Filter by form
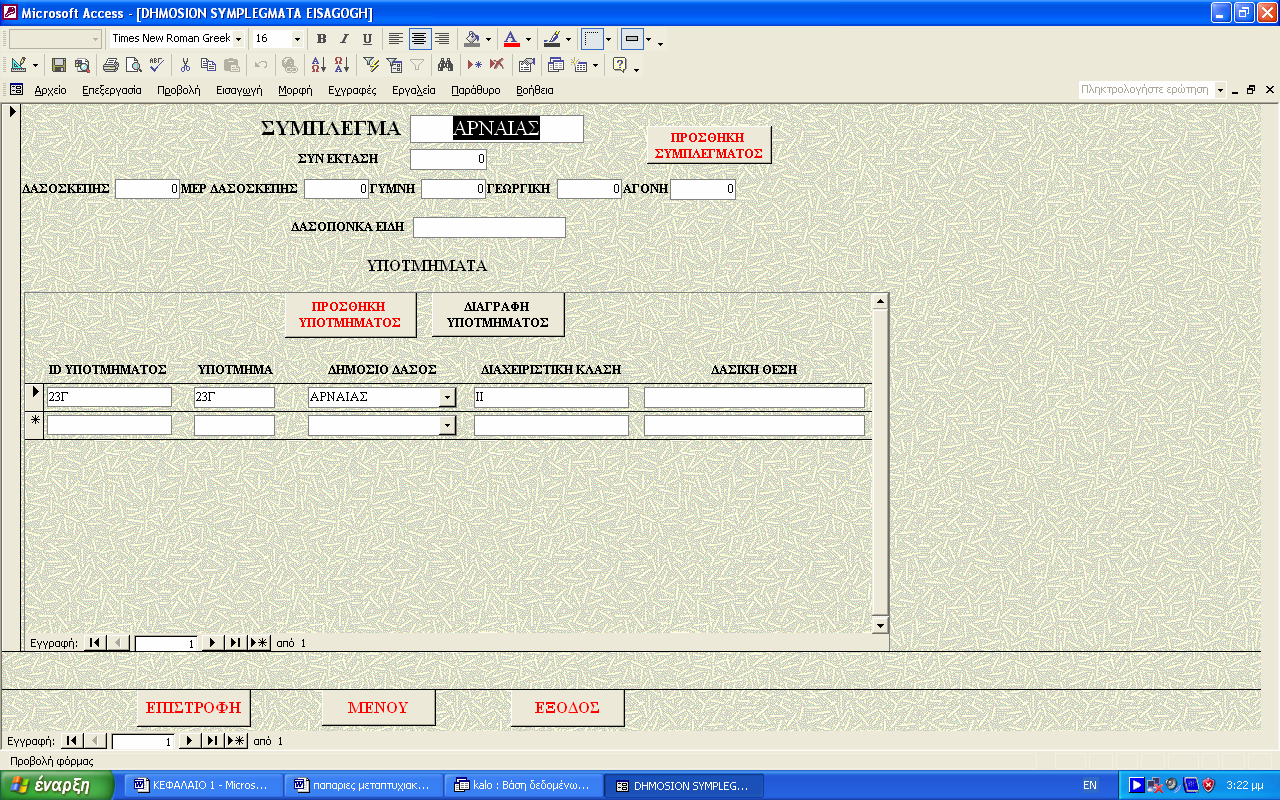 click(x=394, y=65)
